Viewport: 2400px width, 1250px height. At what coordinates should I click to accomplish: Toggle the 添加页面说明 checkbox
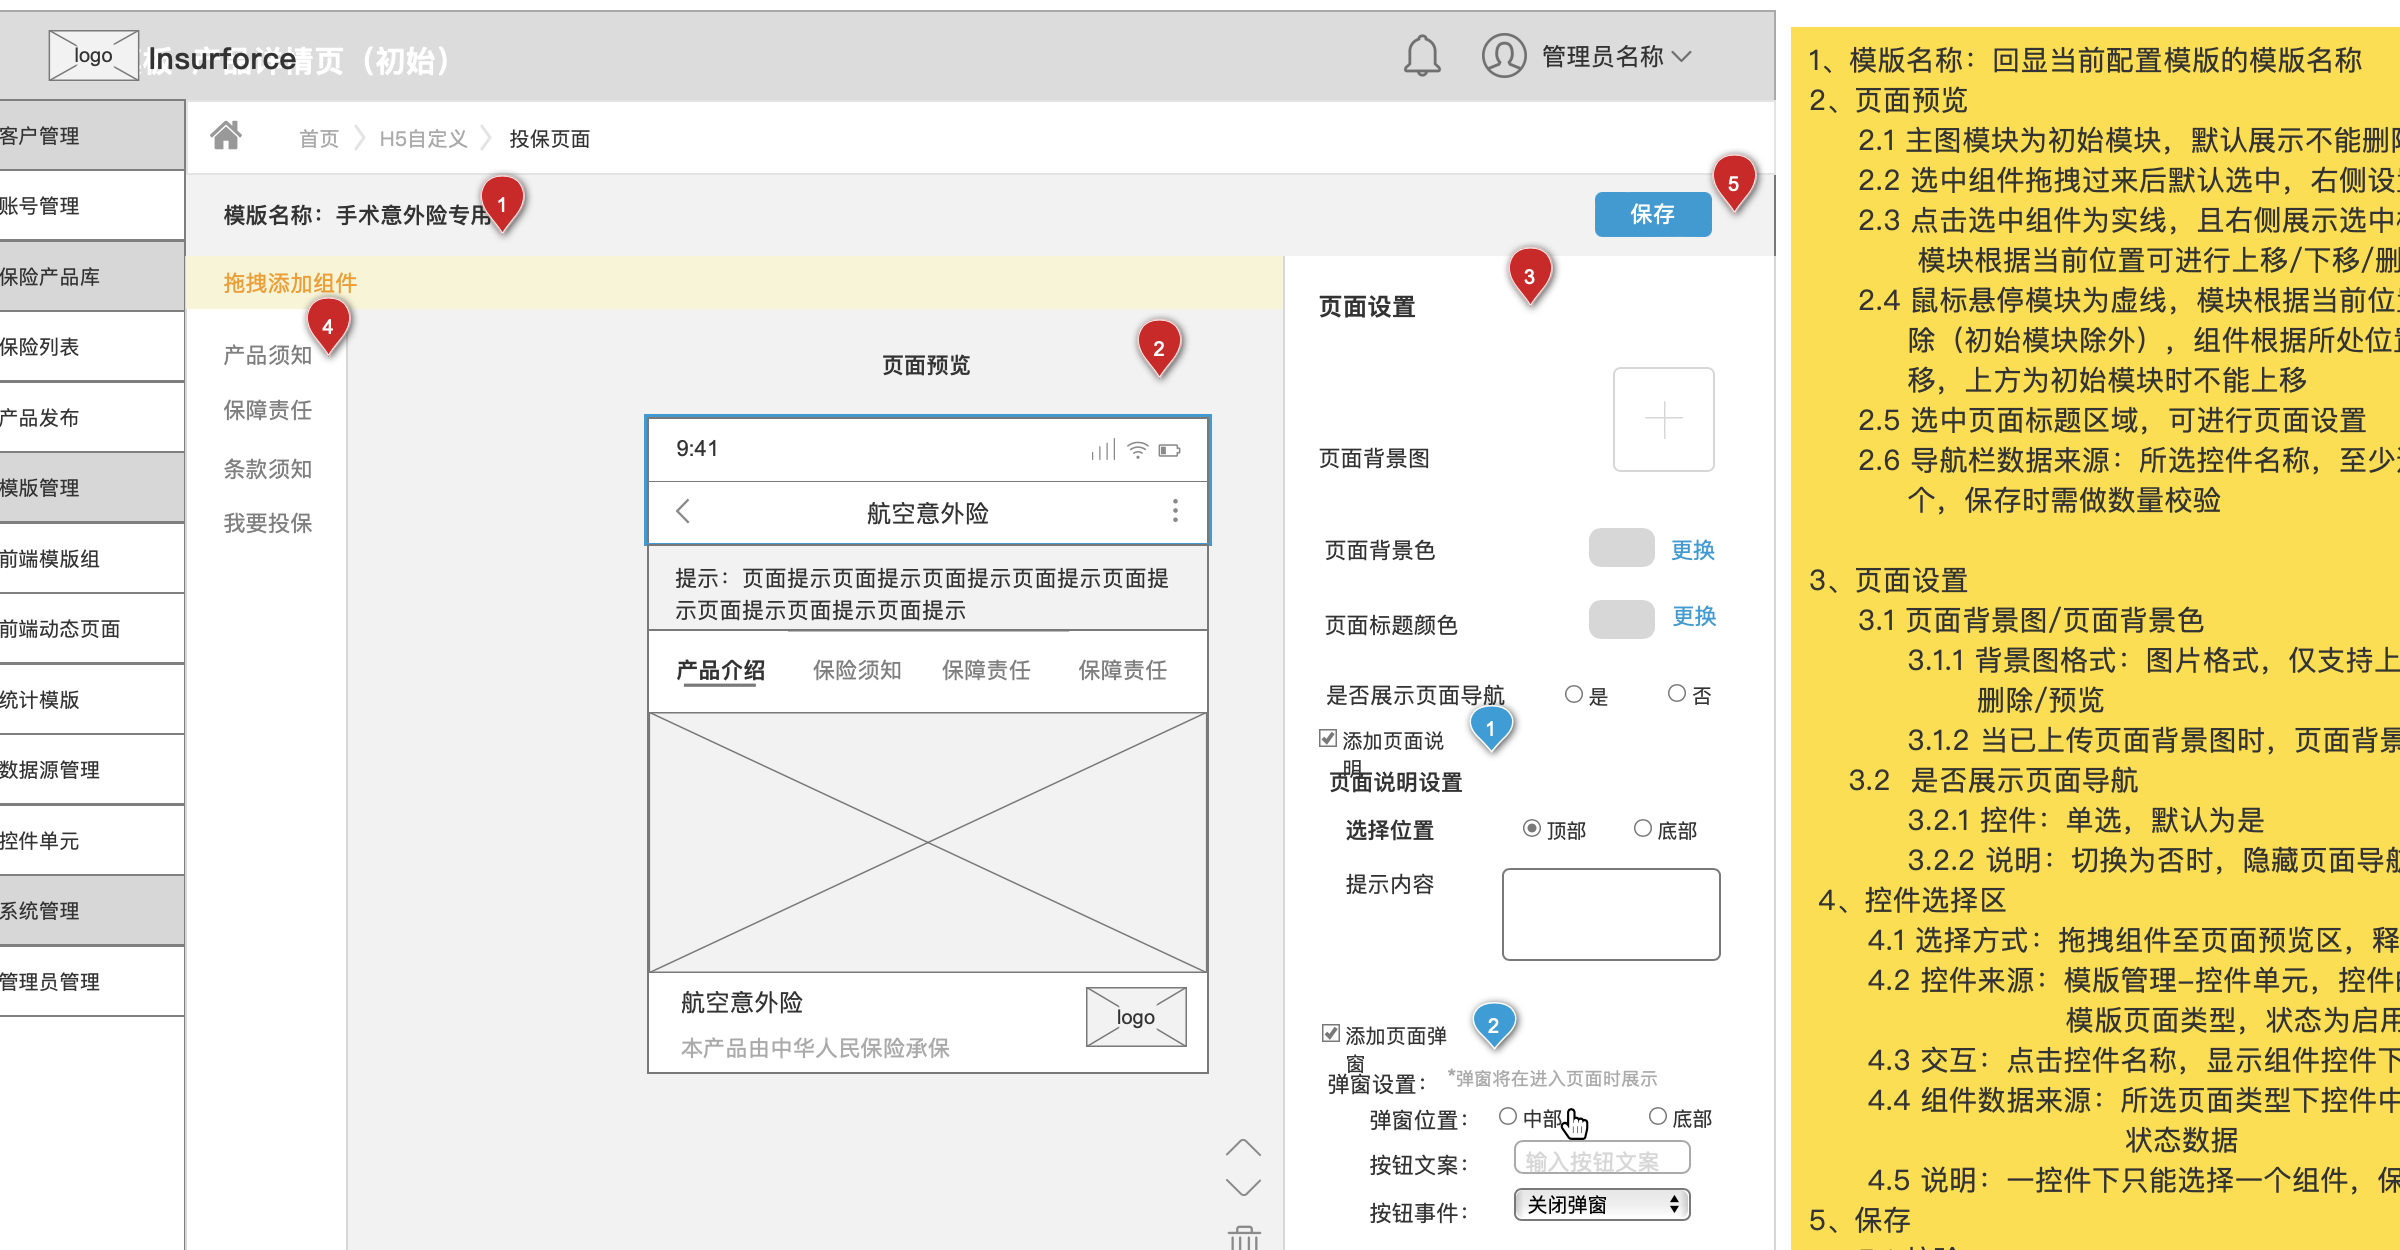1328,738
